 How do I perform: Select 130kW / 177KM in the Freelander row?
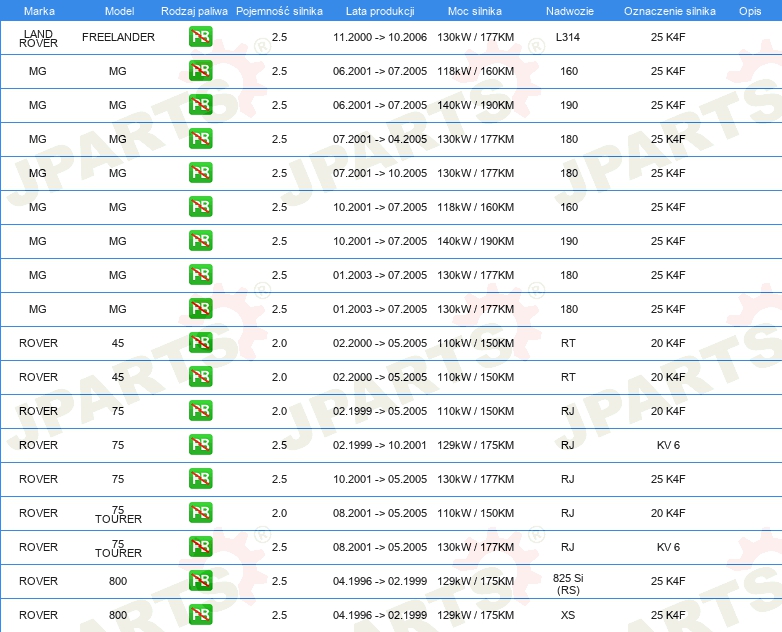click(x=475, y=37)
